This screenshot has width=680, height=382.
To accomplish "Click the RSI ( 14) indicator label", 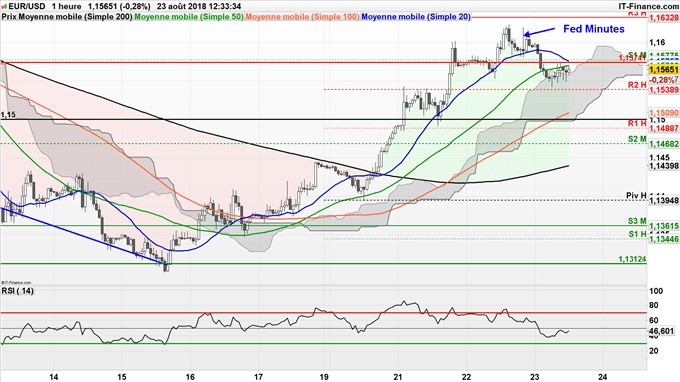I will coord(18,291).
